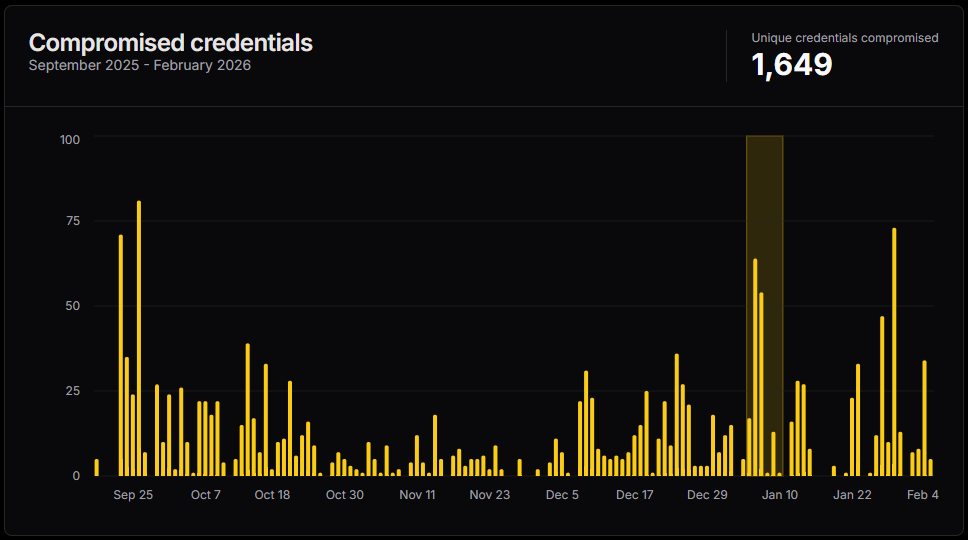
Task: Click the September 2025 - February 2026 date range
Action: coord(139,66)
